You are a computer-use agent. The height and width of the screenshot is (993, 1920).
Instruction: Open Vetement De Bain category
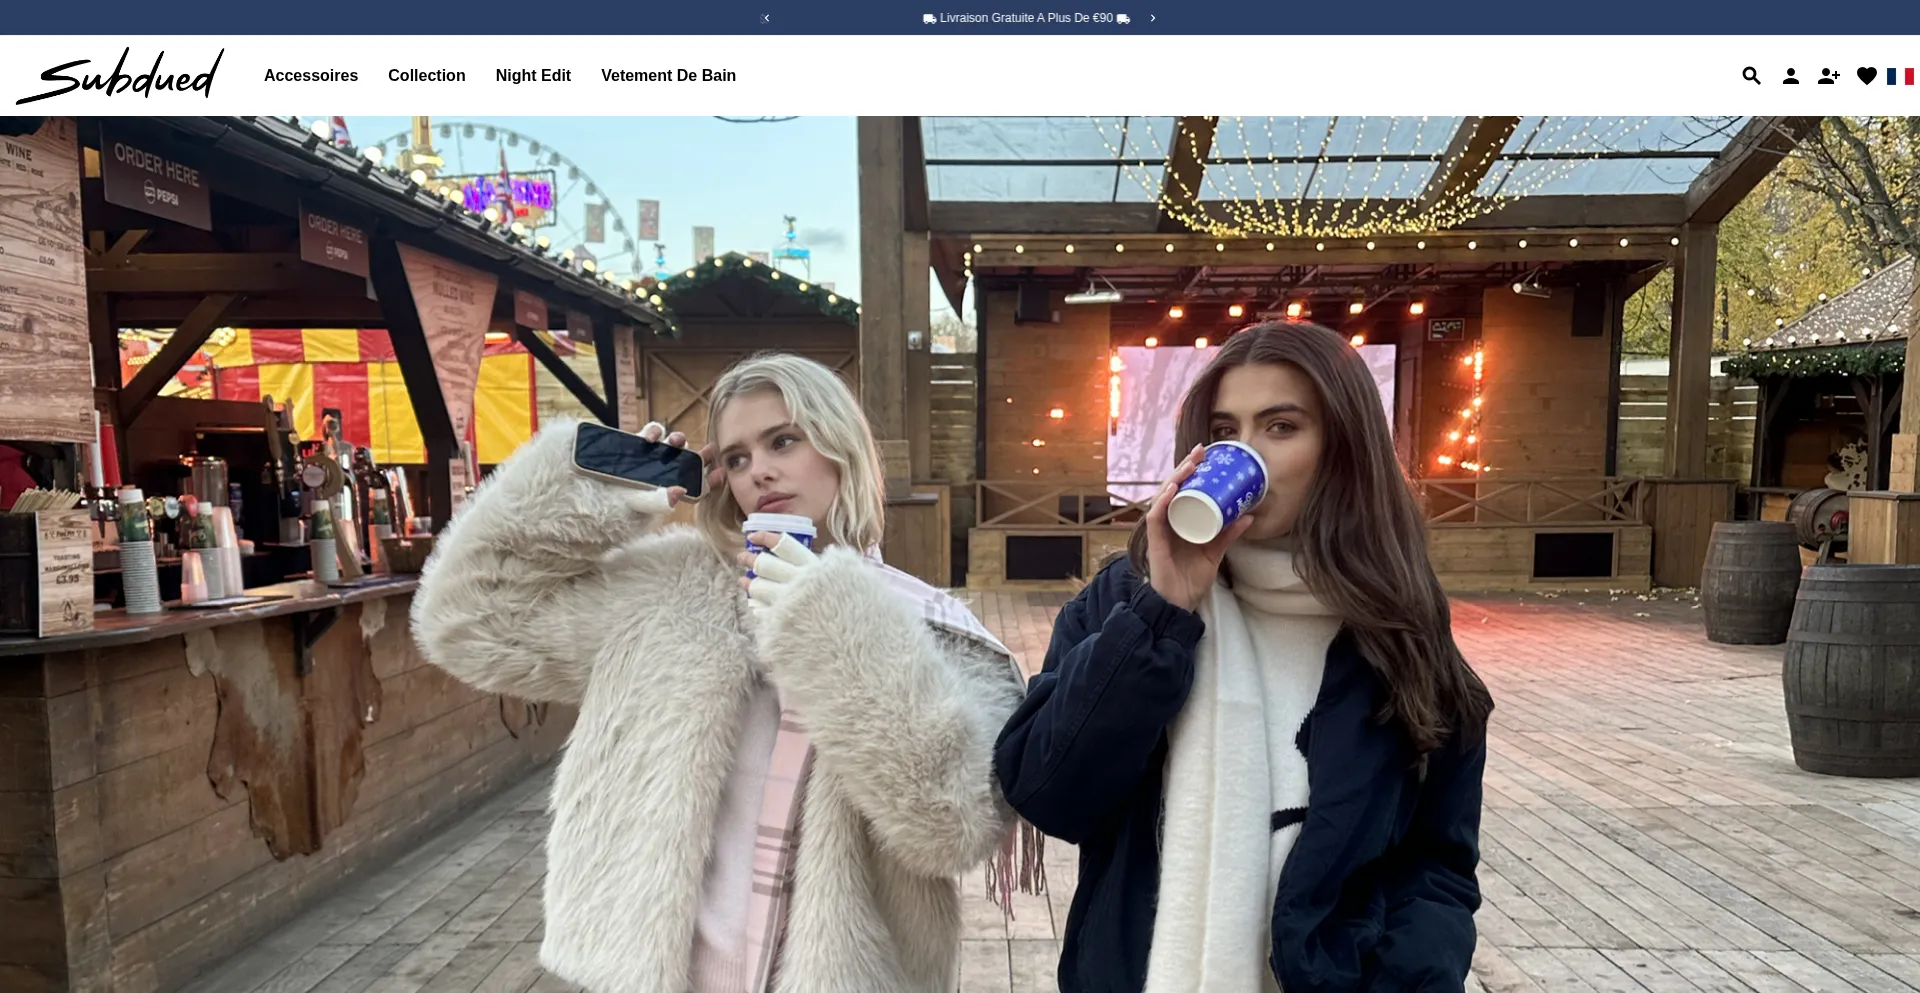tap(668, 76)
